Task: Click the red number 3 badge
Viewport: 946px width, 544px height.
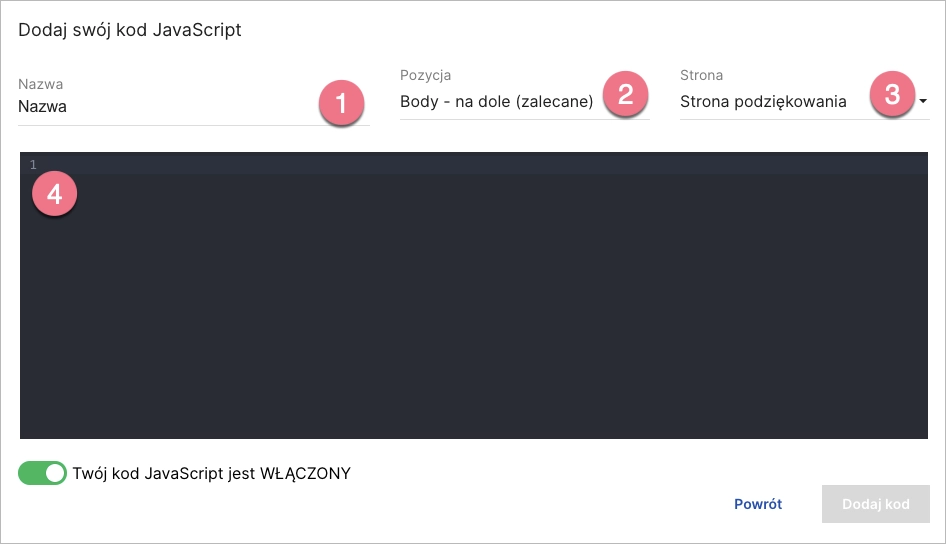Action: [892, 96]
